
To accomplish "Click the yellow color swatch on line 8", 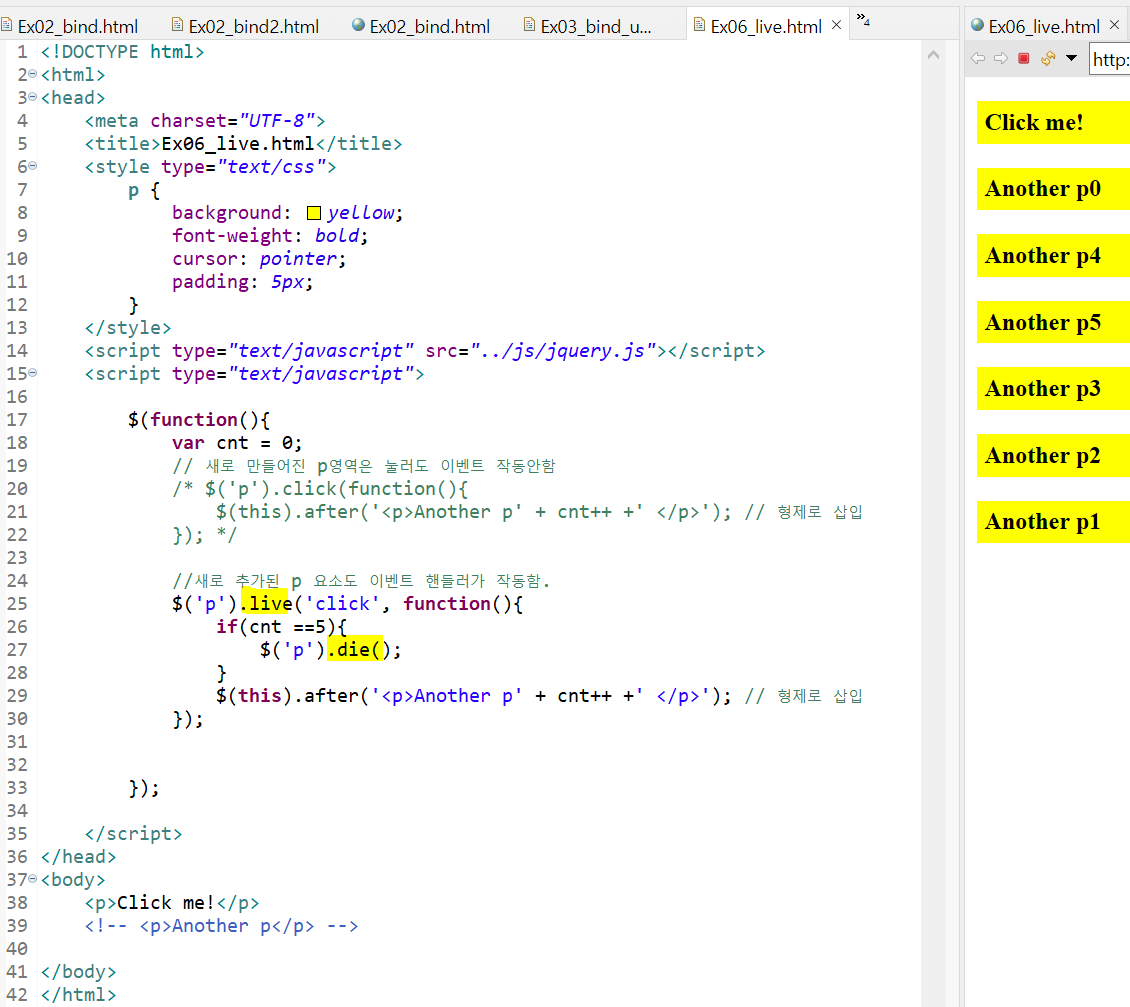I will [x=313, y=213].
